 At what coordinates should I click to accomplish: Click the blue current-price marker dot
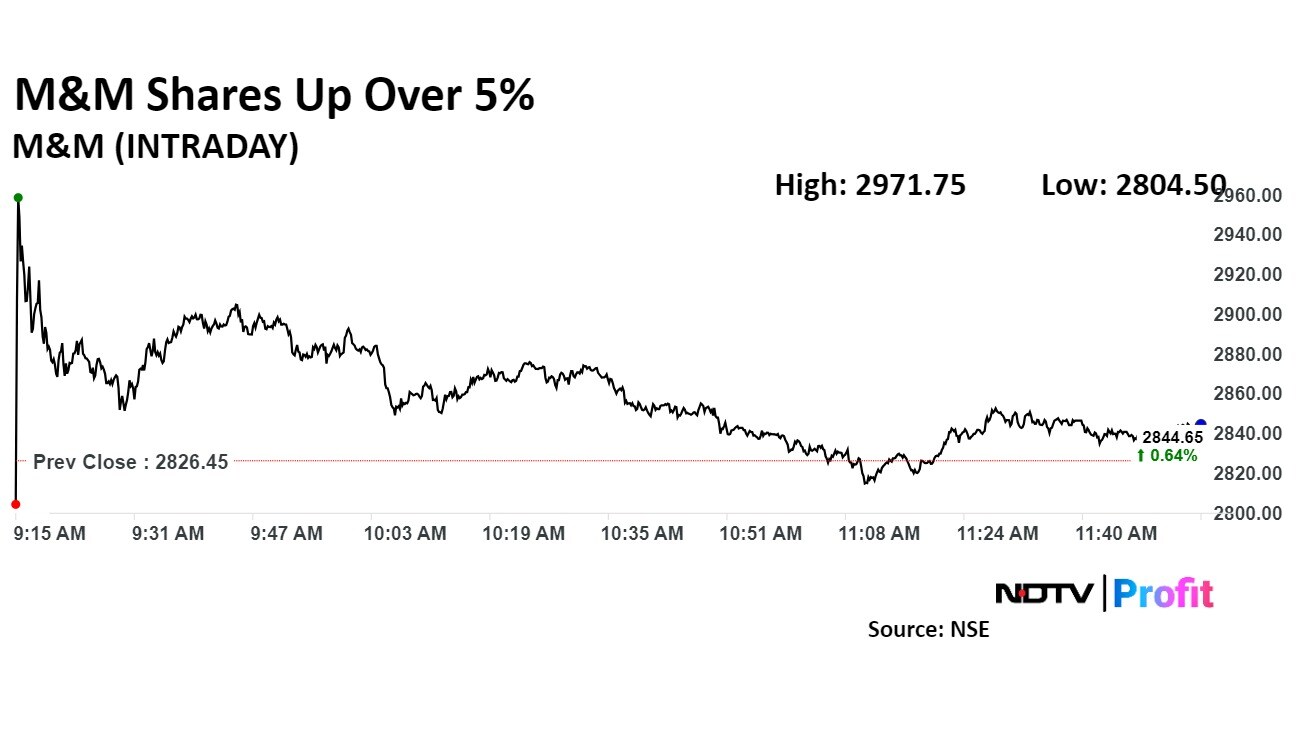point(1200,425)
